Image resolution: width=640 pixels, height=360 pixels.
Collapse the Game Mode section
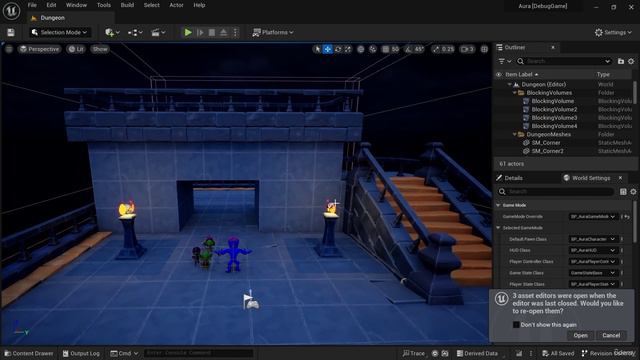click(x=498, y=205)
